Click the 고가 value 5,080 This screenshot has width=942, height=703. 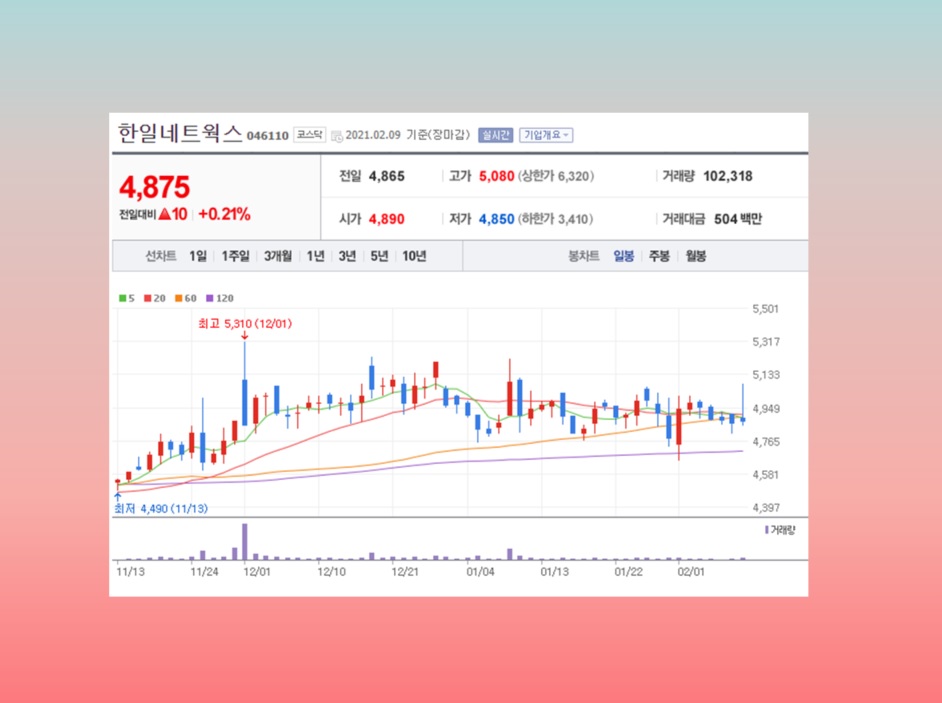[496, 177]
